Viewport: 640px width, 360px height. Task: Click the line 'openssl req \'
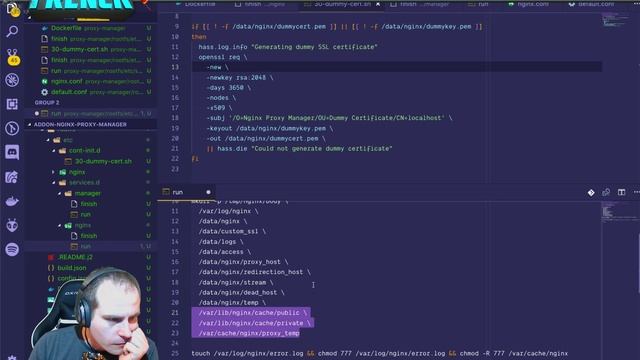coord(223,57)
